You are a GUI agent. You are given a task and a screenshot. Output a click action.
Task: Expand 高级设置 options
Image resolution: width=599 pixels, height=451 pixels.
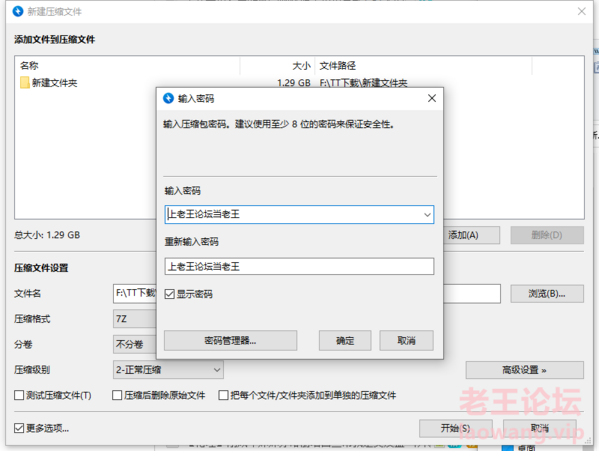(x=525, y=370)
